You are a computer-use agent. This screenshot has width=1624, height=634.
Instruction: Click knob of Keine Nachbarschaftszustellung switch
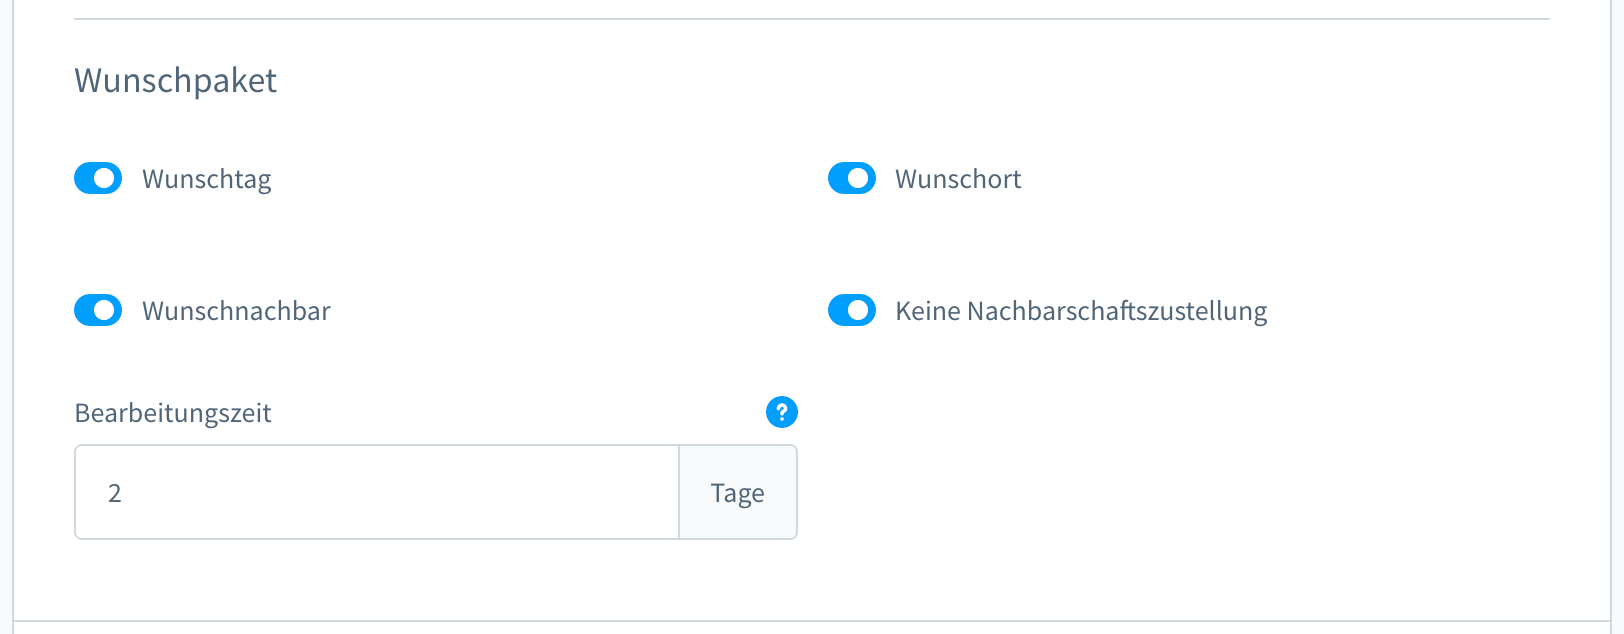(858, 310)
